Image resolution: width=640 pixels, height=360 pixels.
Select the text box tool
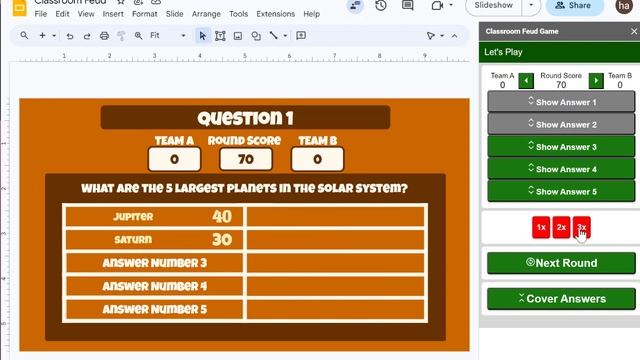(x=220, y=36)
